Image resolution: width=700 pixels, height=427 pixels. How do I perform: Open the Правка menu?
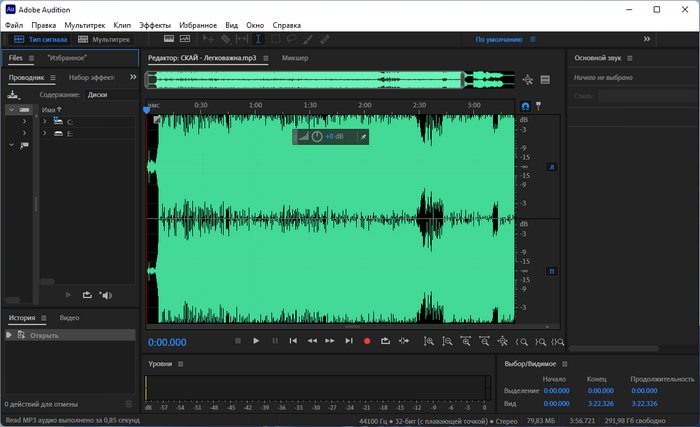(x=43, y=25)
